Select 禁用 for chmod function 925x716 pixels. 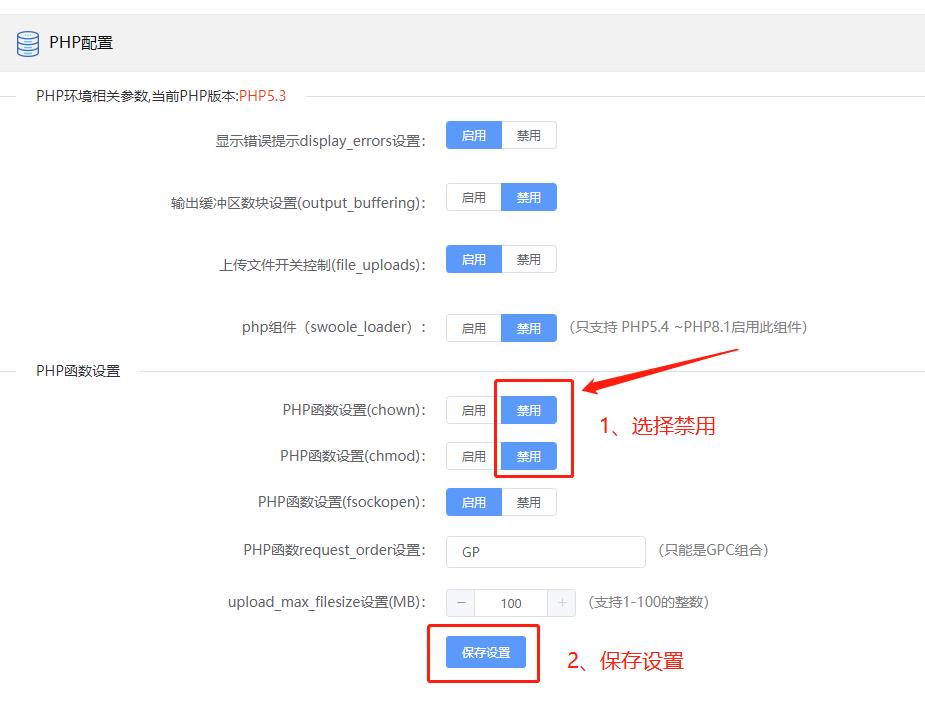click(x=529, y=456)
